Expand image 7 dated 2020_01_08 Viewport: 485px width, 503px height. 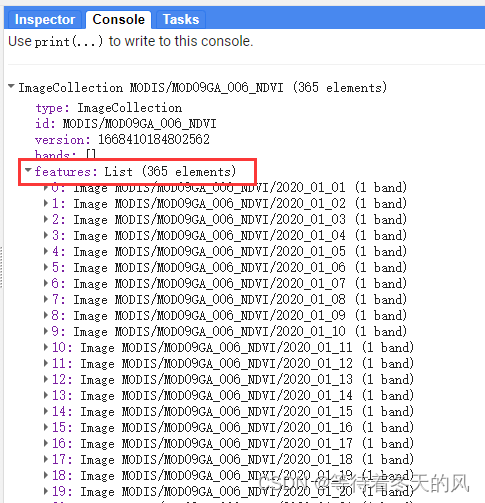pyautogui.click(x=46, y=299)
